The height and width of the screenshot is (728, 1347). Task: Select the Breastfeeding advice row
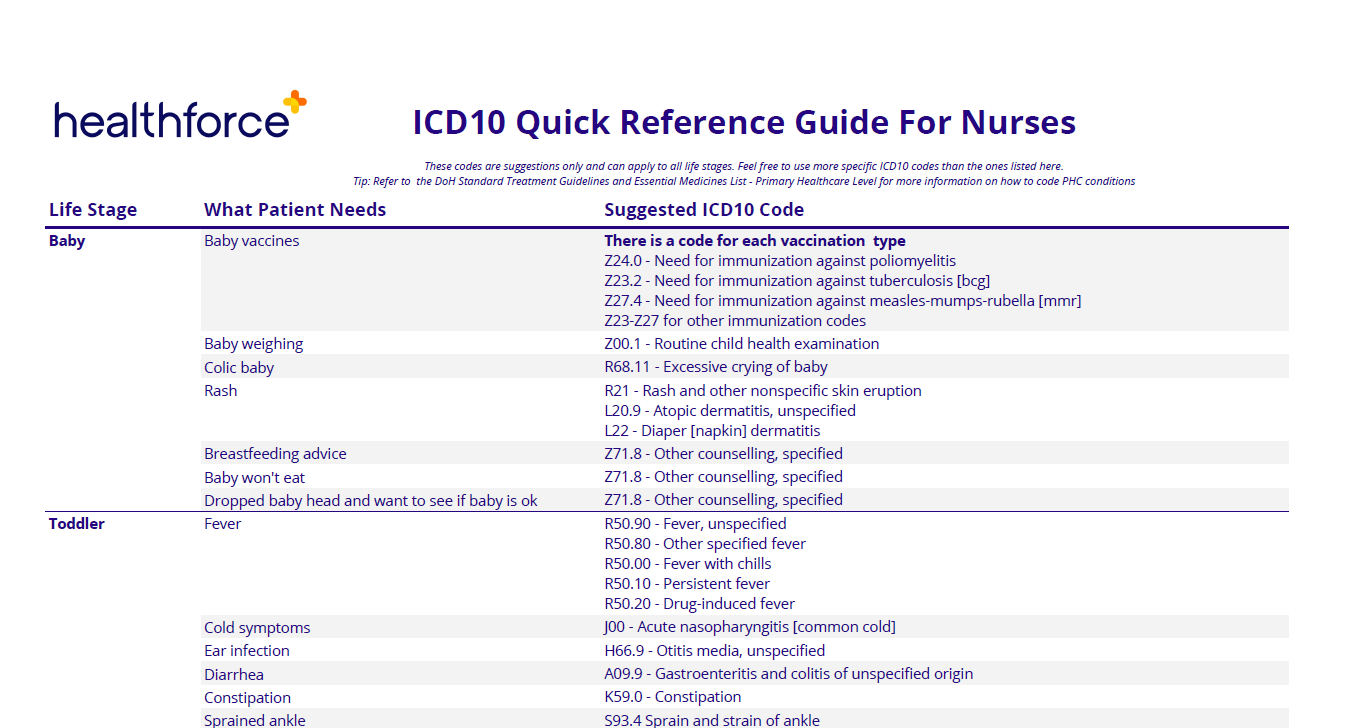pos(275,453)
